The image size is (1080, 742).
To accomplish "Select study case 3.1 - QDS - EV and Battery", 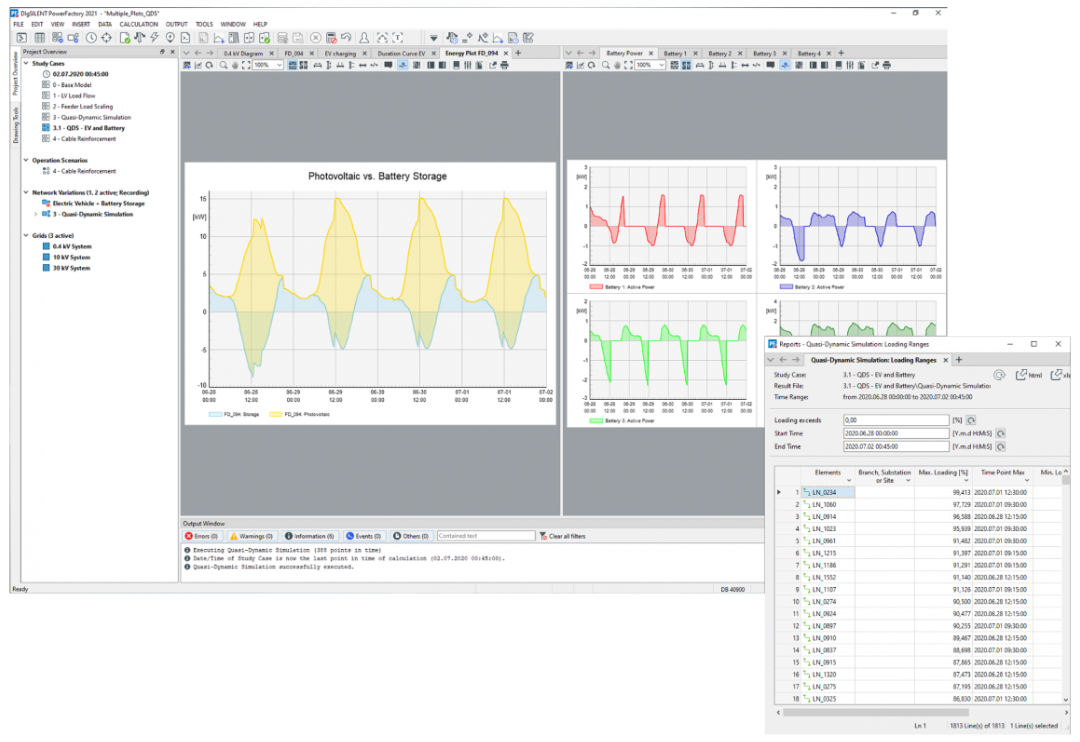I will (88, 128).
